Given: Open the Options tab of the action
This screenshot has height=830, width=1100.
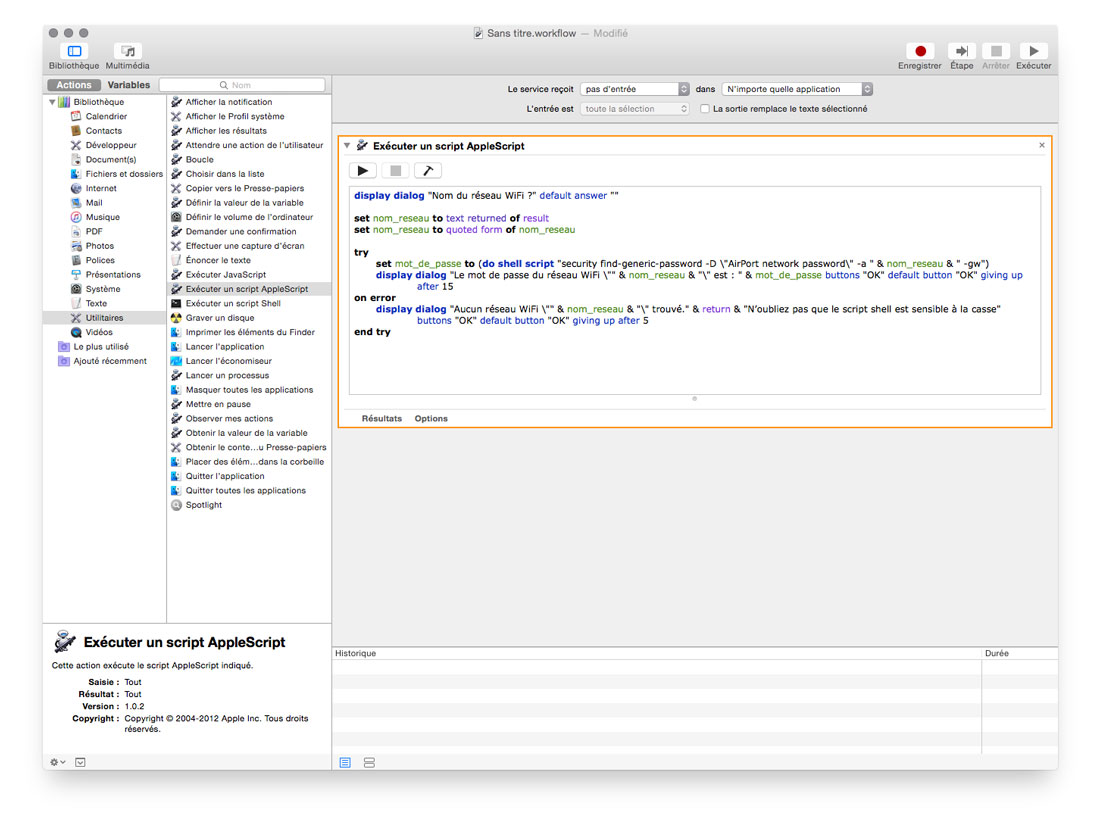Looking at the screenshot, I should coord(431,418).
